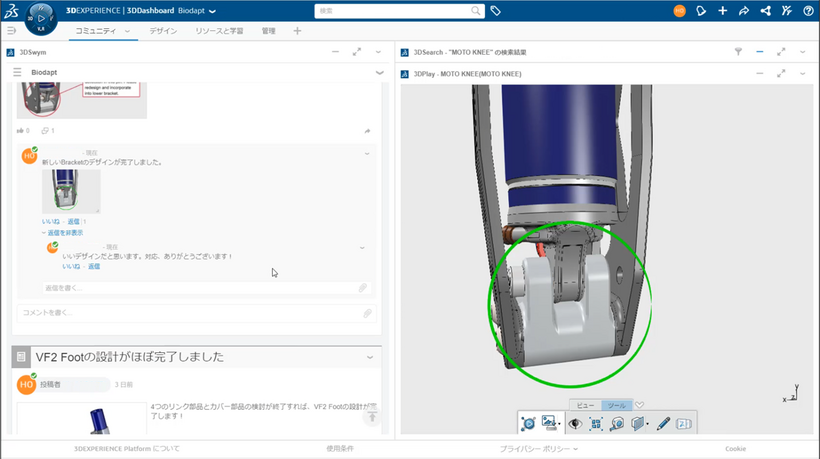Click the document icon beside VF2 Foot post
The image size is (820, 459).
(21, 357)
